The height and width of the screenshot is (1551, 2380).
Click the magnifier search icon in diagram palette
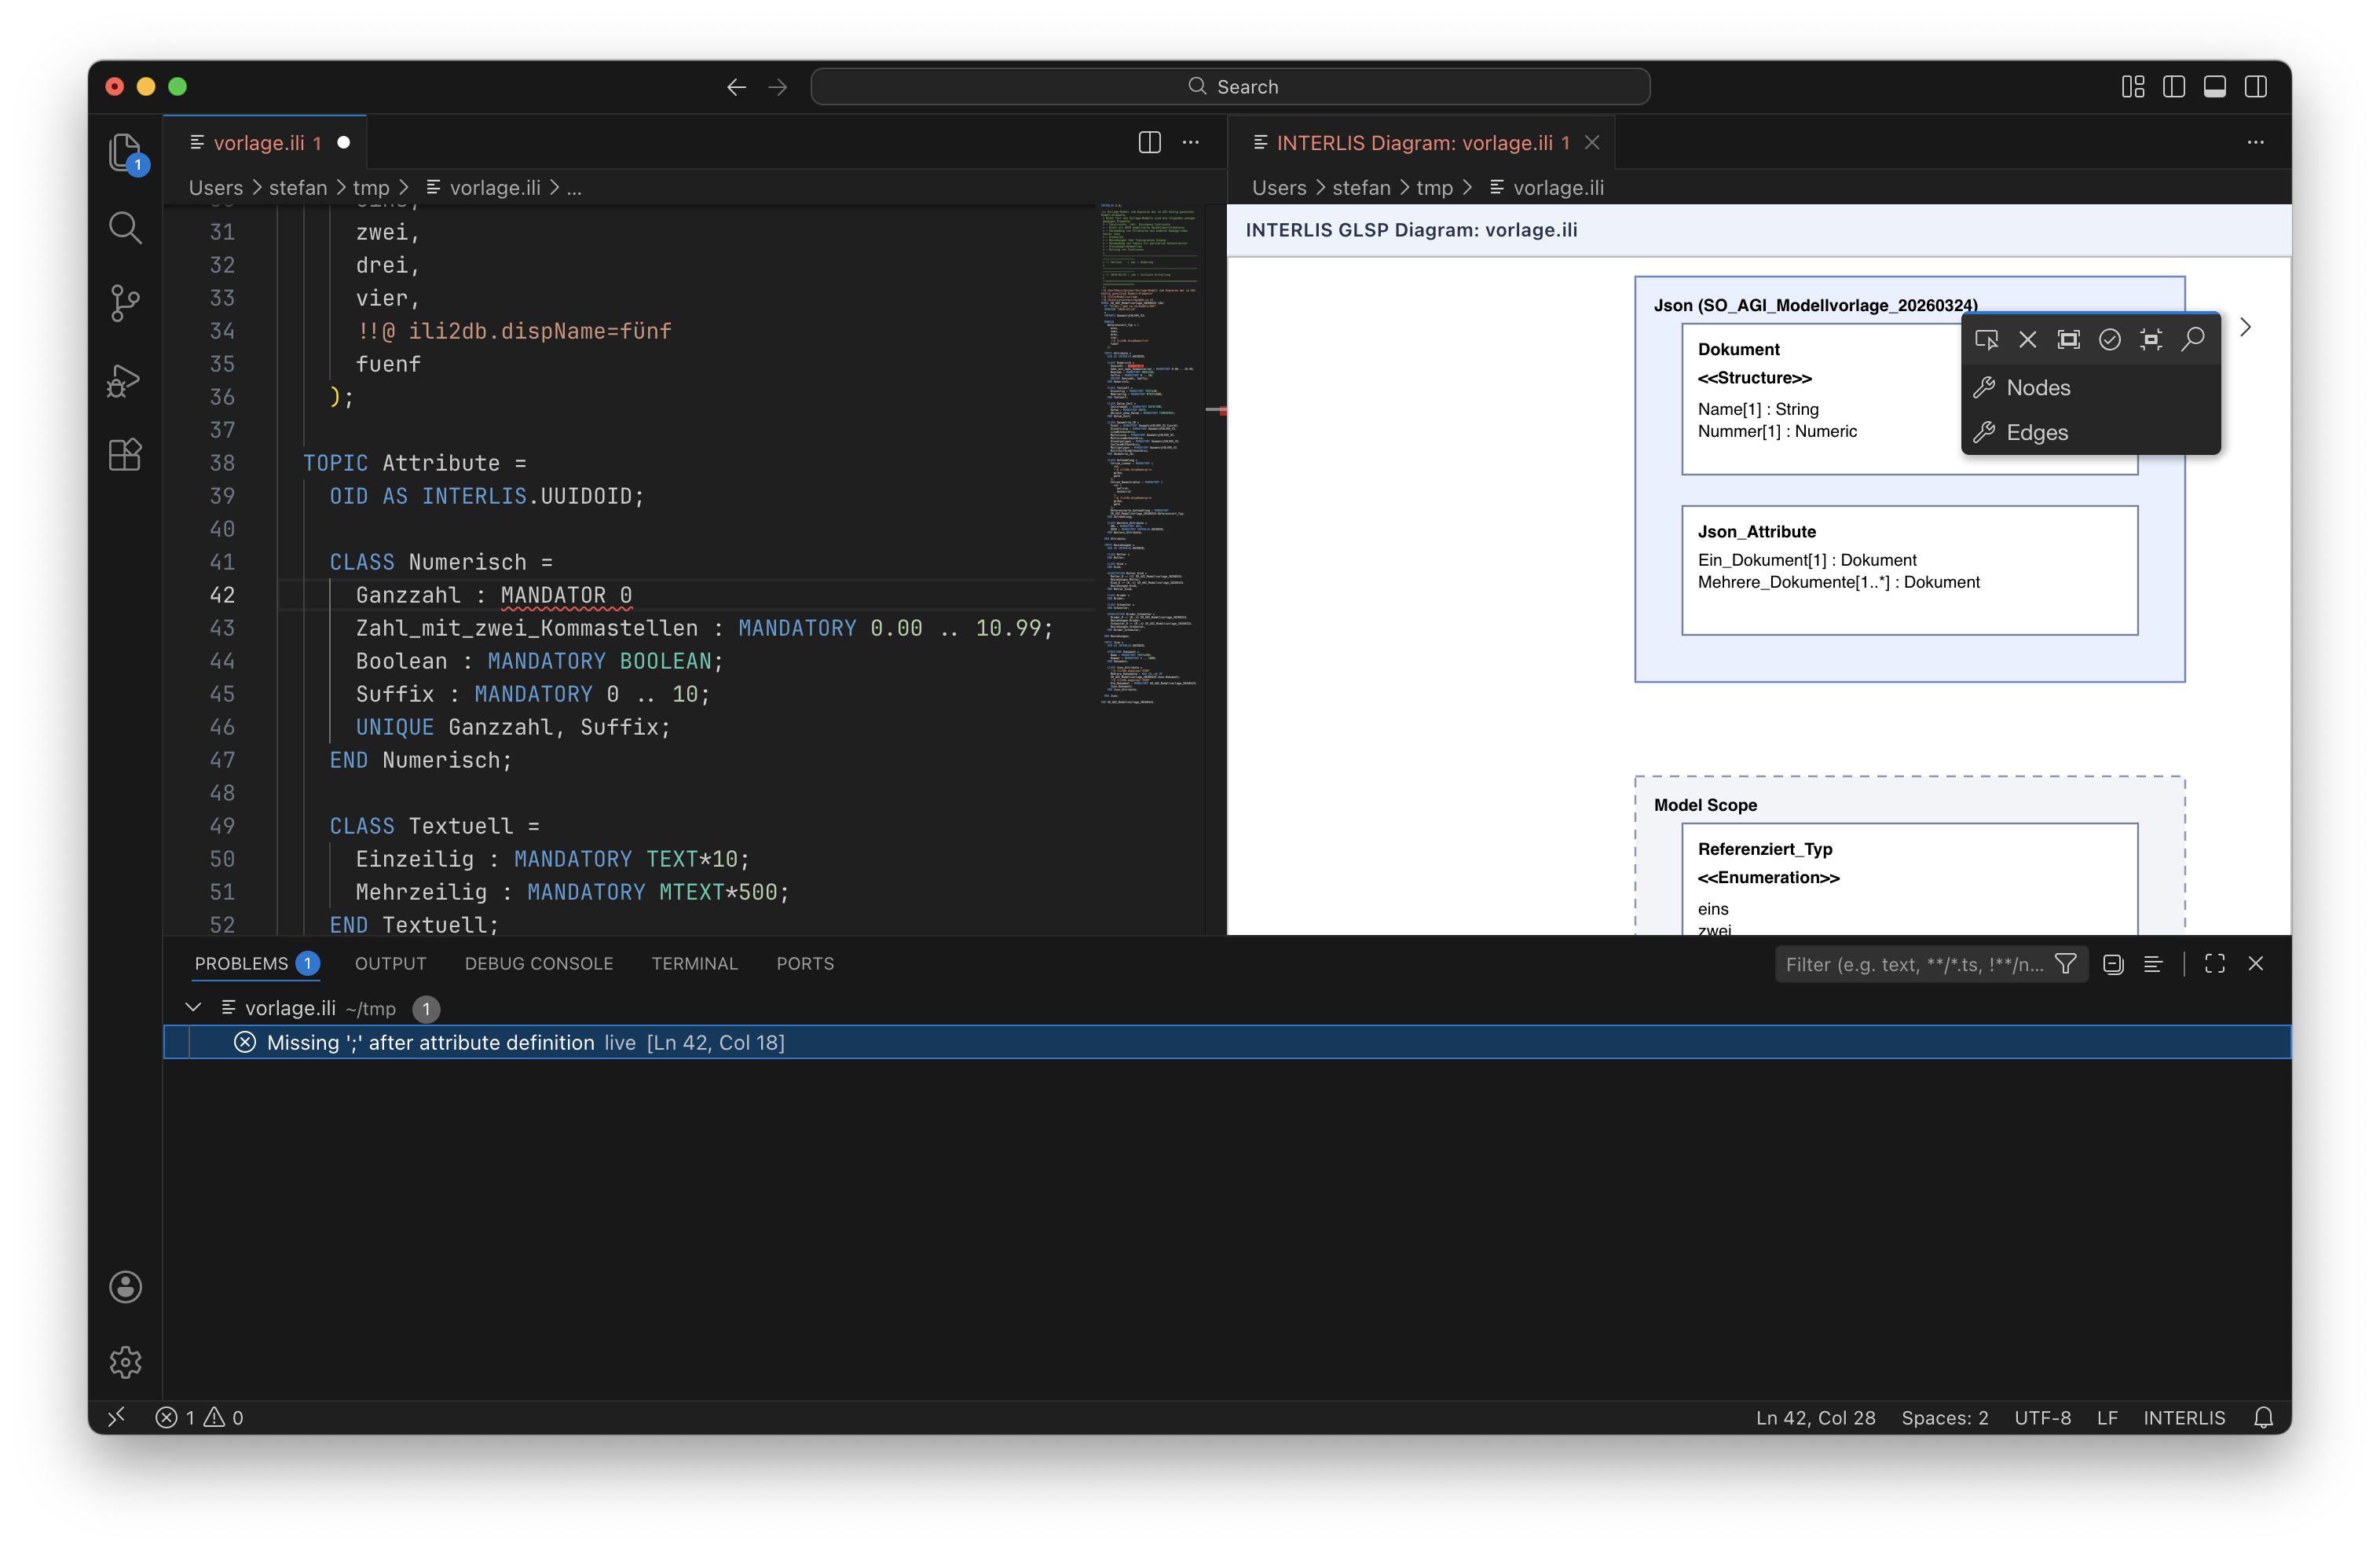2192,340
